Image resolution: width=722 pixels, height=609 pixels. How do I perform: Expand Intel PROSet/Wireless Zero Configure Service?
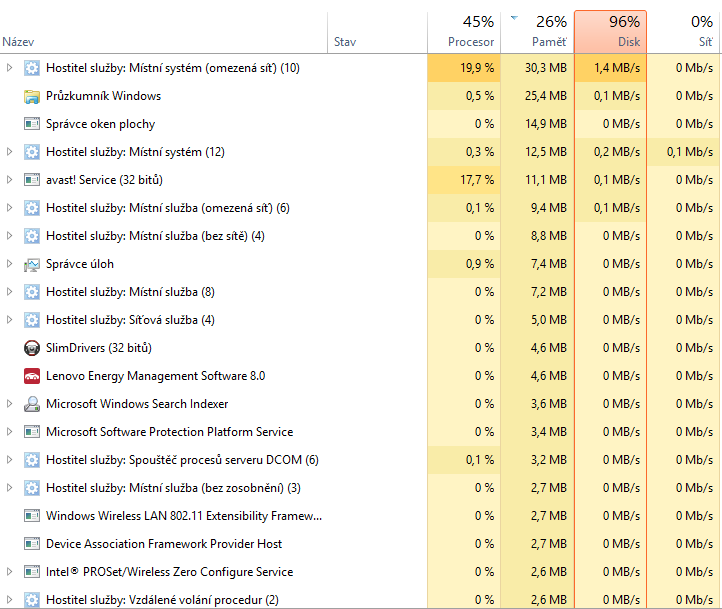coord(10,572)
